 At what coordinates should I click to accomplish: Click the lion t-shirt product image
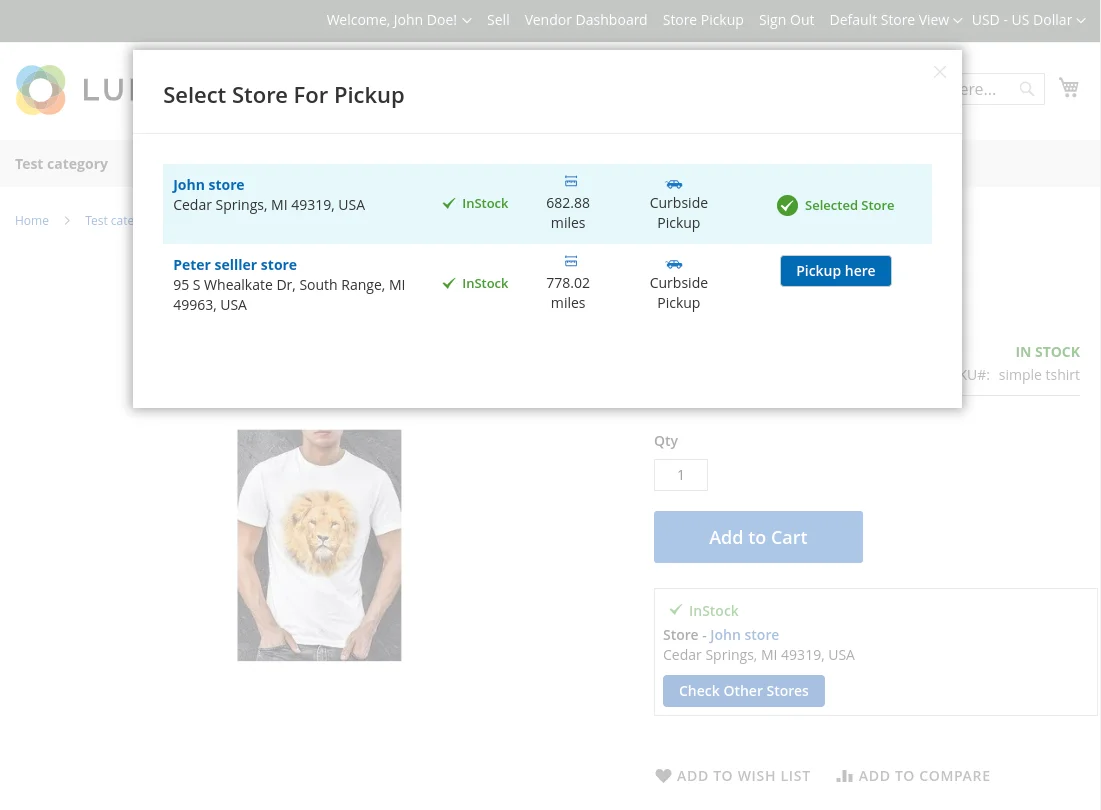coord(319,545)
